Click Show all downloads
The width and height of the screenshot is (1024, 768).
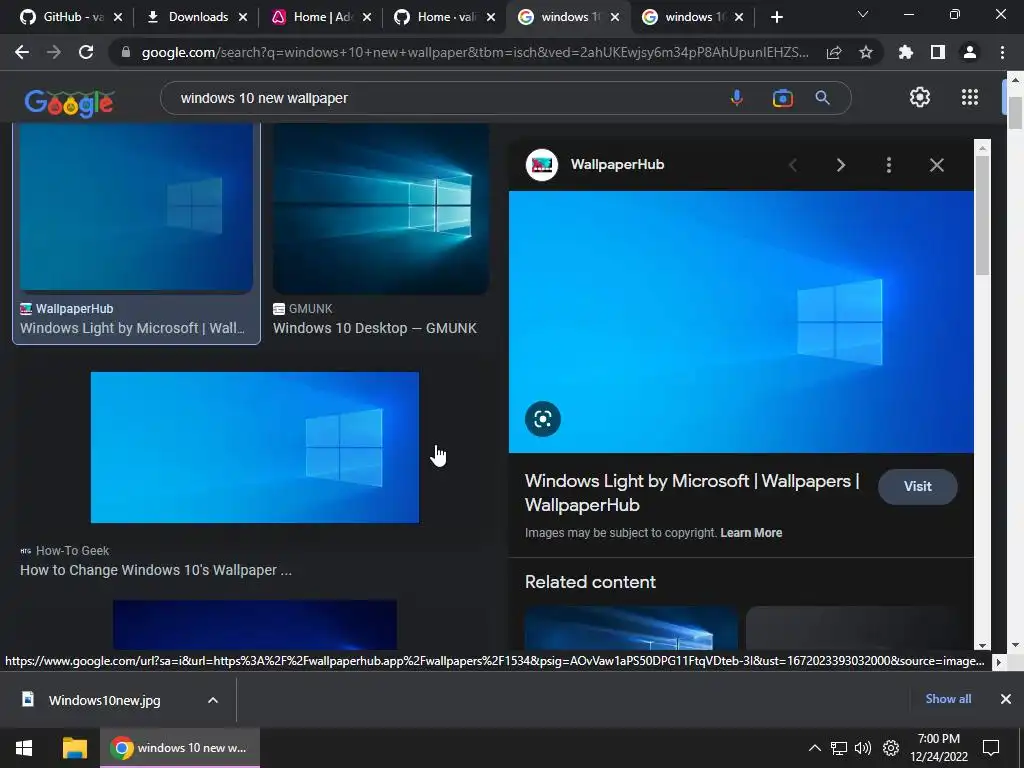(948, 699)
